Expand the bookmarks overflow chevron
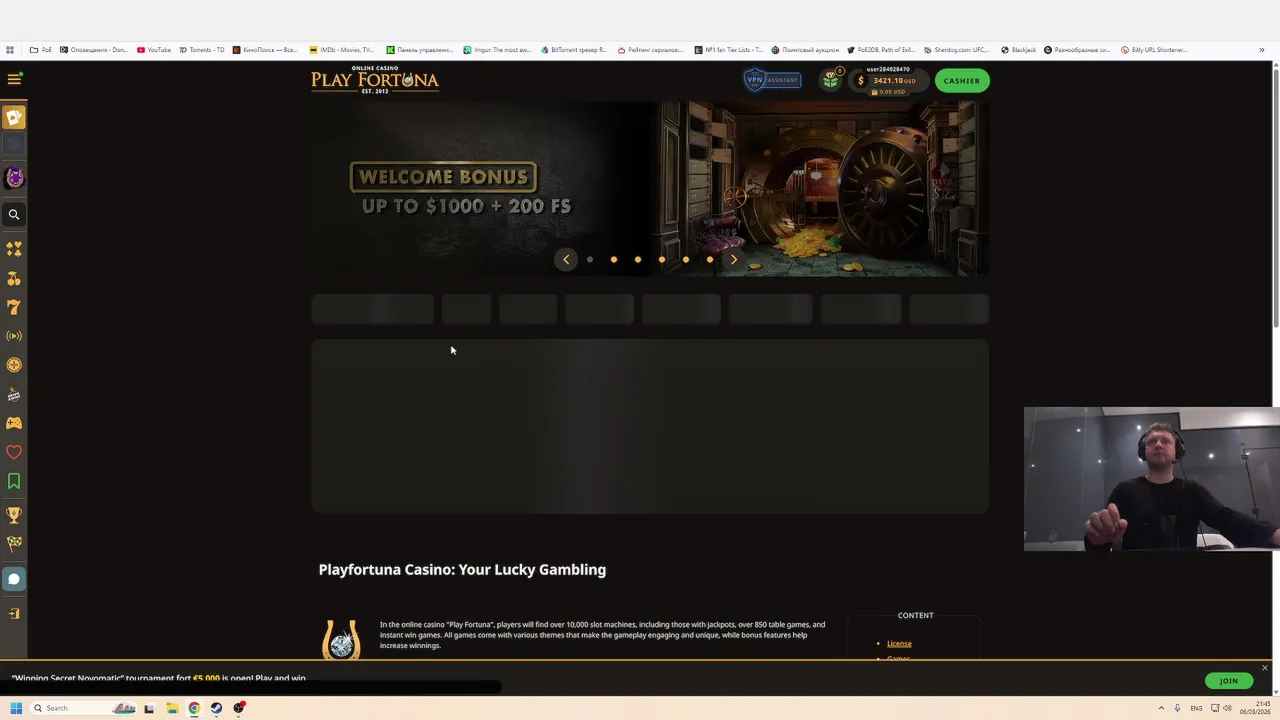Viewport: 1280px width, 720px height. coord(1262,50)
